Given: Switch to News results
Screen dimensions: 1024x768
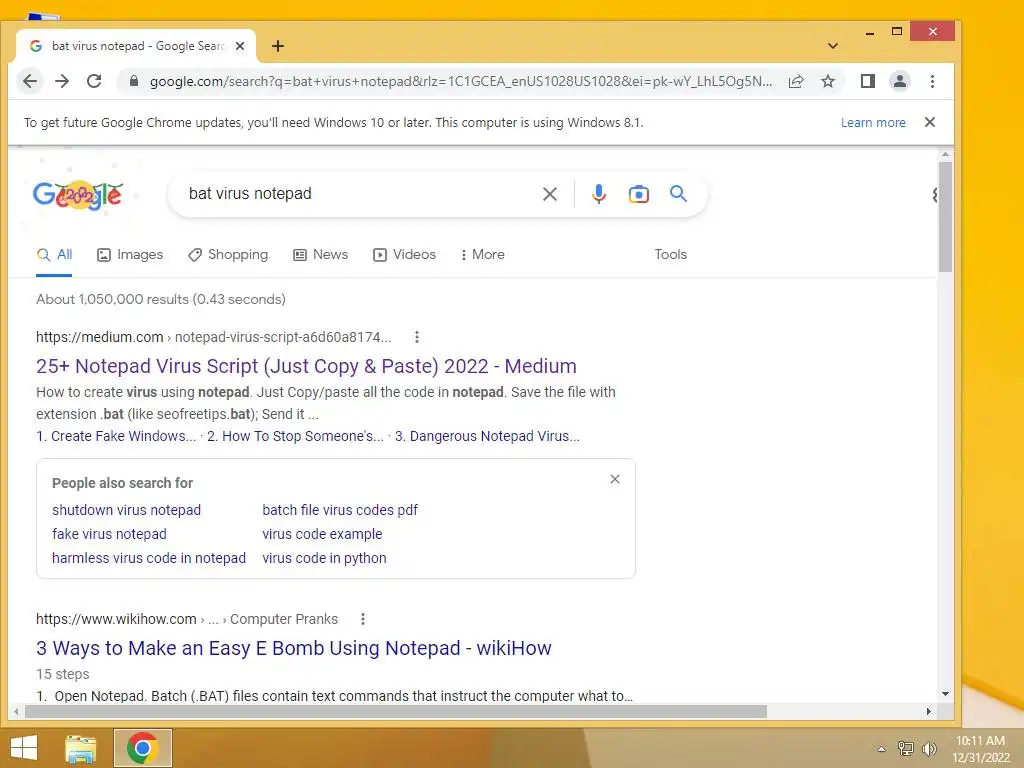Looking at the screenshot, I should pyautogui.click(x=321, y=255).
